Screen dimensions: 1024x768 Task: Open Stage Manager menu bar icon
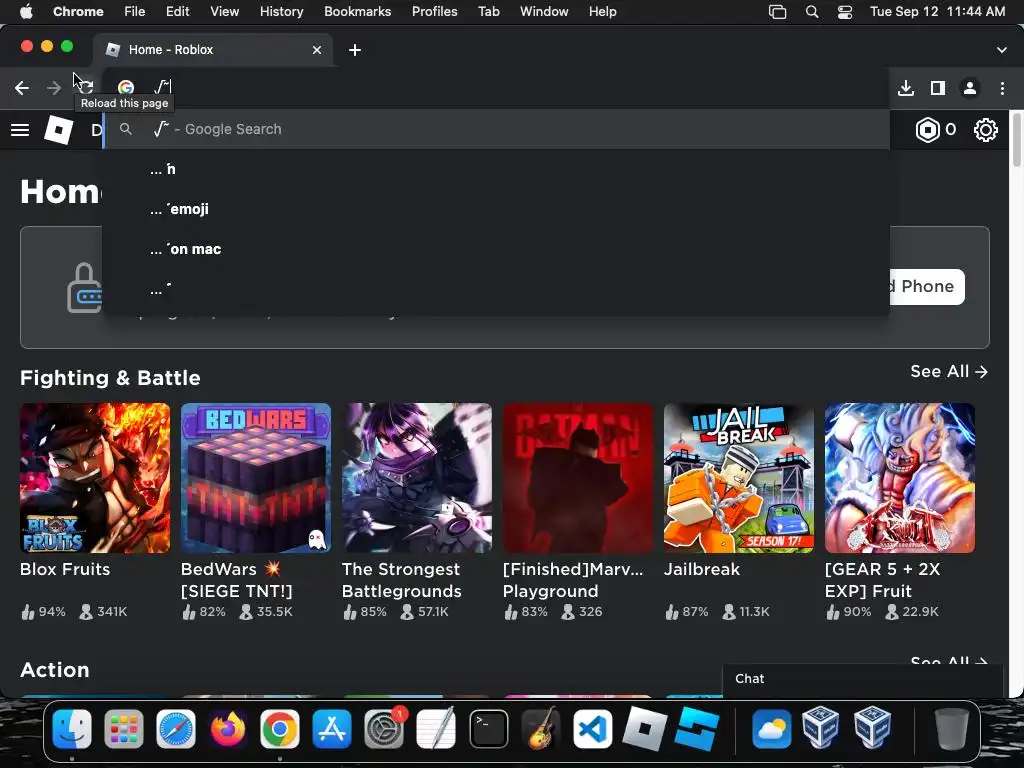[777, 12]
